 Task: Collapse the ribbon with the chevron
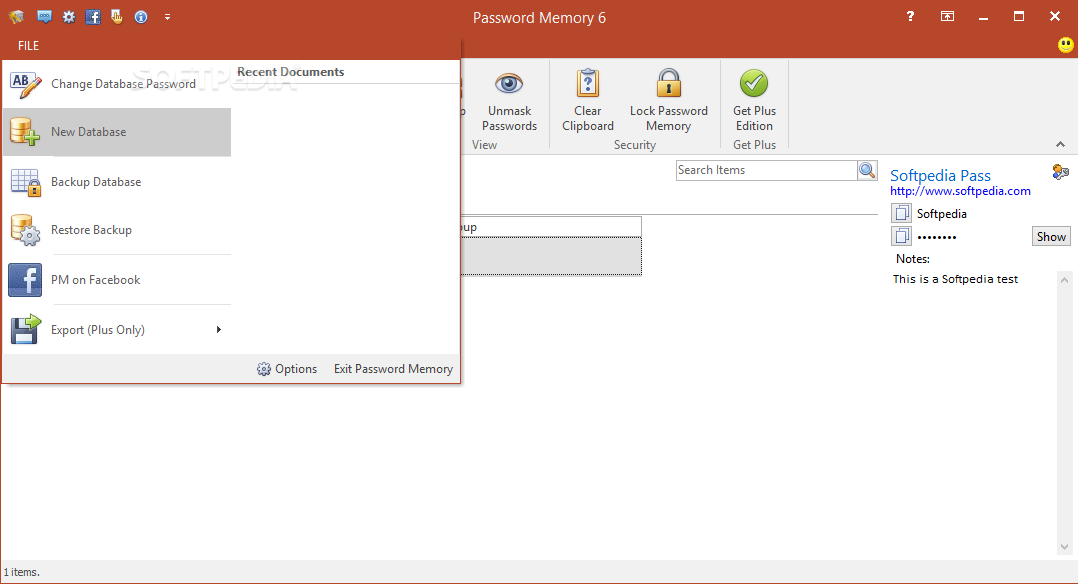click(x=1060, y=144)
